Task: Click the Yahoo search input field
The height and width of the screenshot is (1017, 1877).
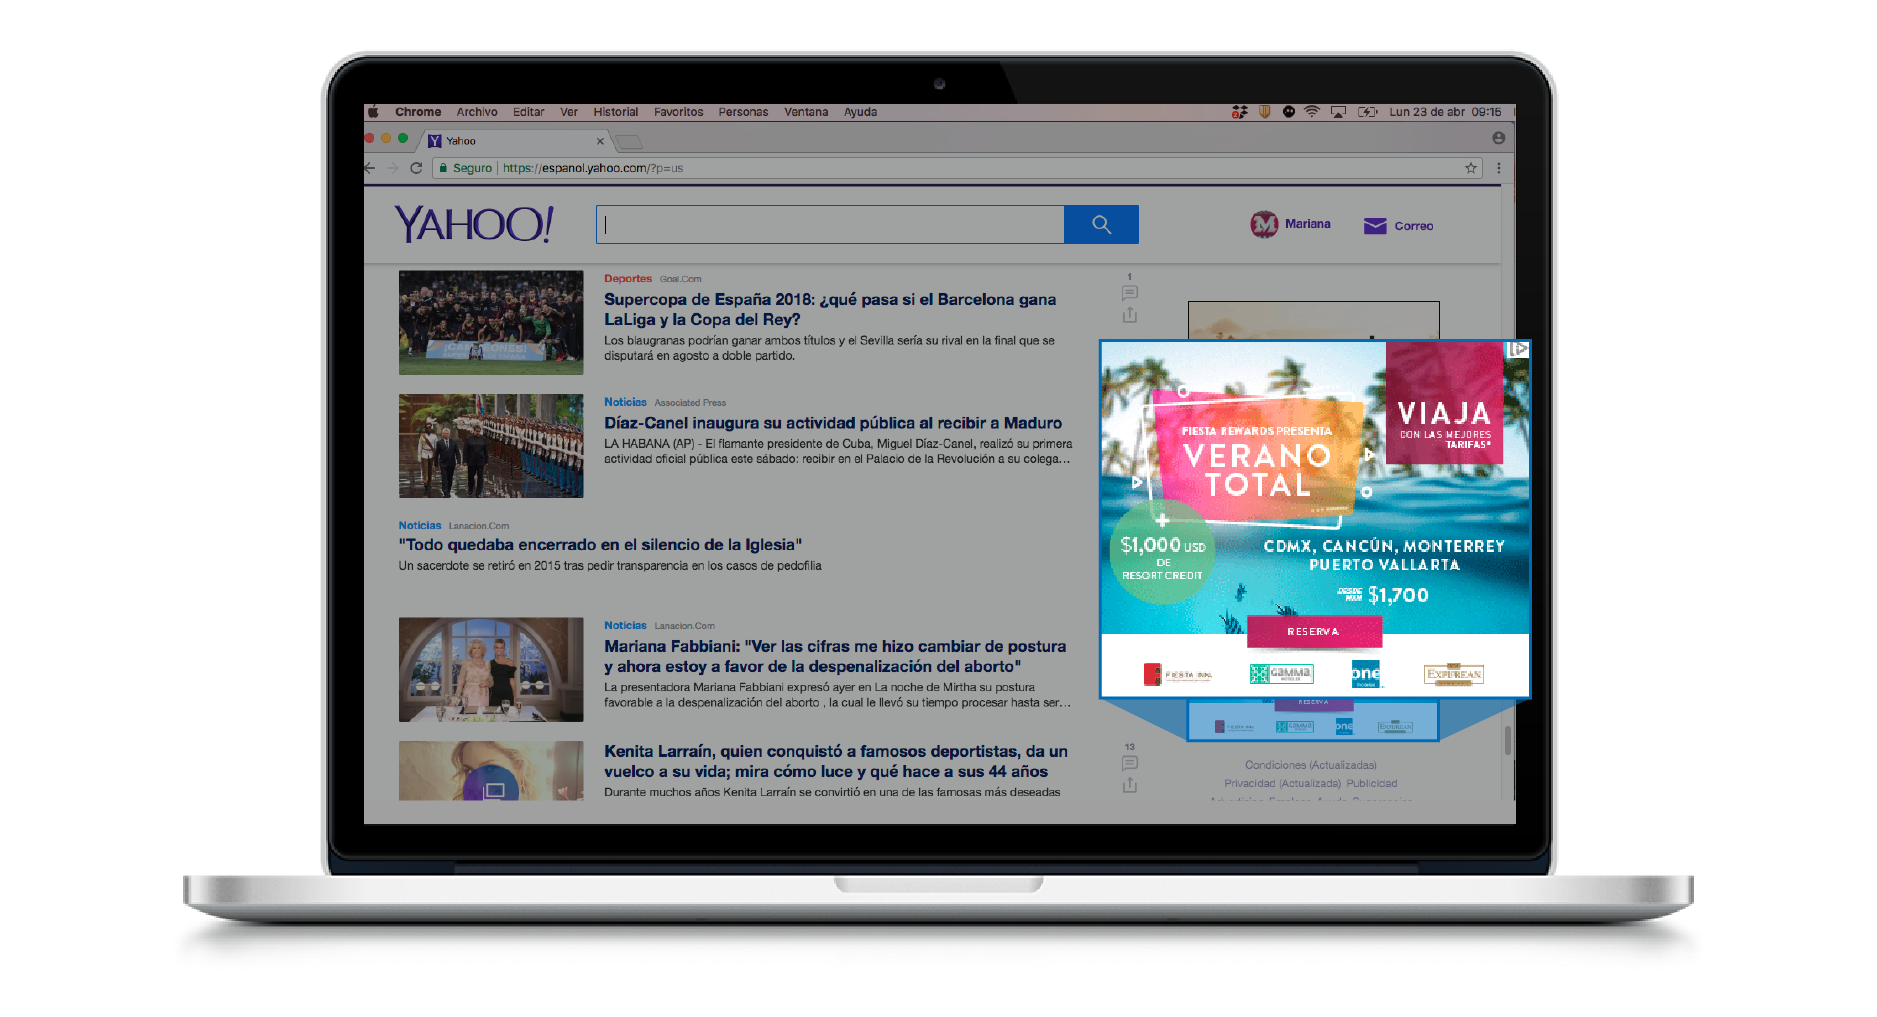Action: pos(830,224)
